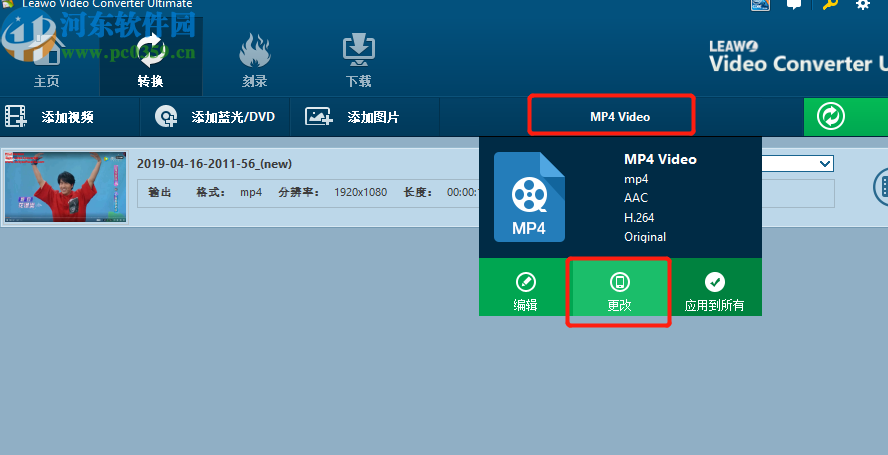Start conversion with the green convert button

[846, 117]
